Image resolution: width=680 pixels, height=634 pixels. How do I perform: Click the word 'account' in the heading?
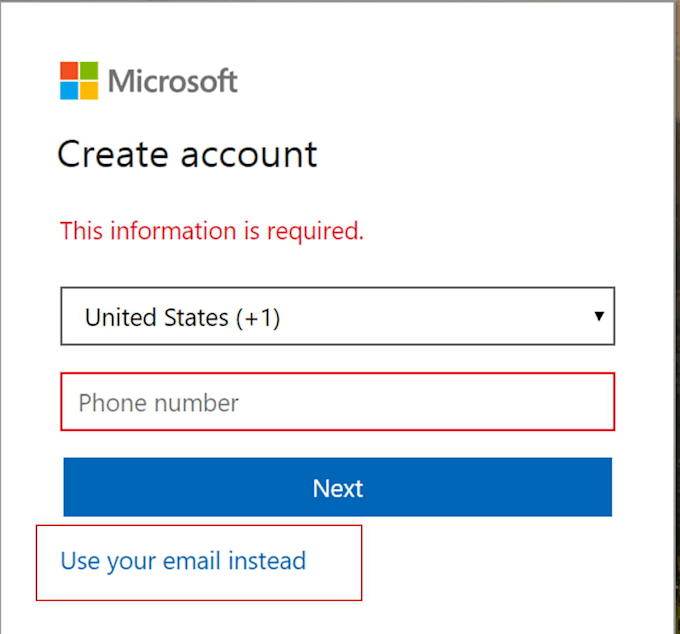tap(249, 154)
